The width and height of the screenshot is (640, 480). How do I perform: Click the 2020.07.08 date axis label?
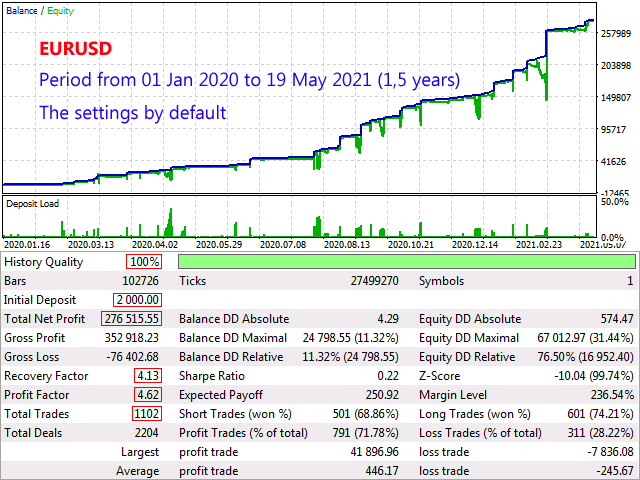[283, 244]
